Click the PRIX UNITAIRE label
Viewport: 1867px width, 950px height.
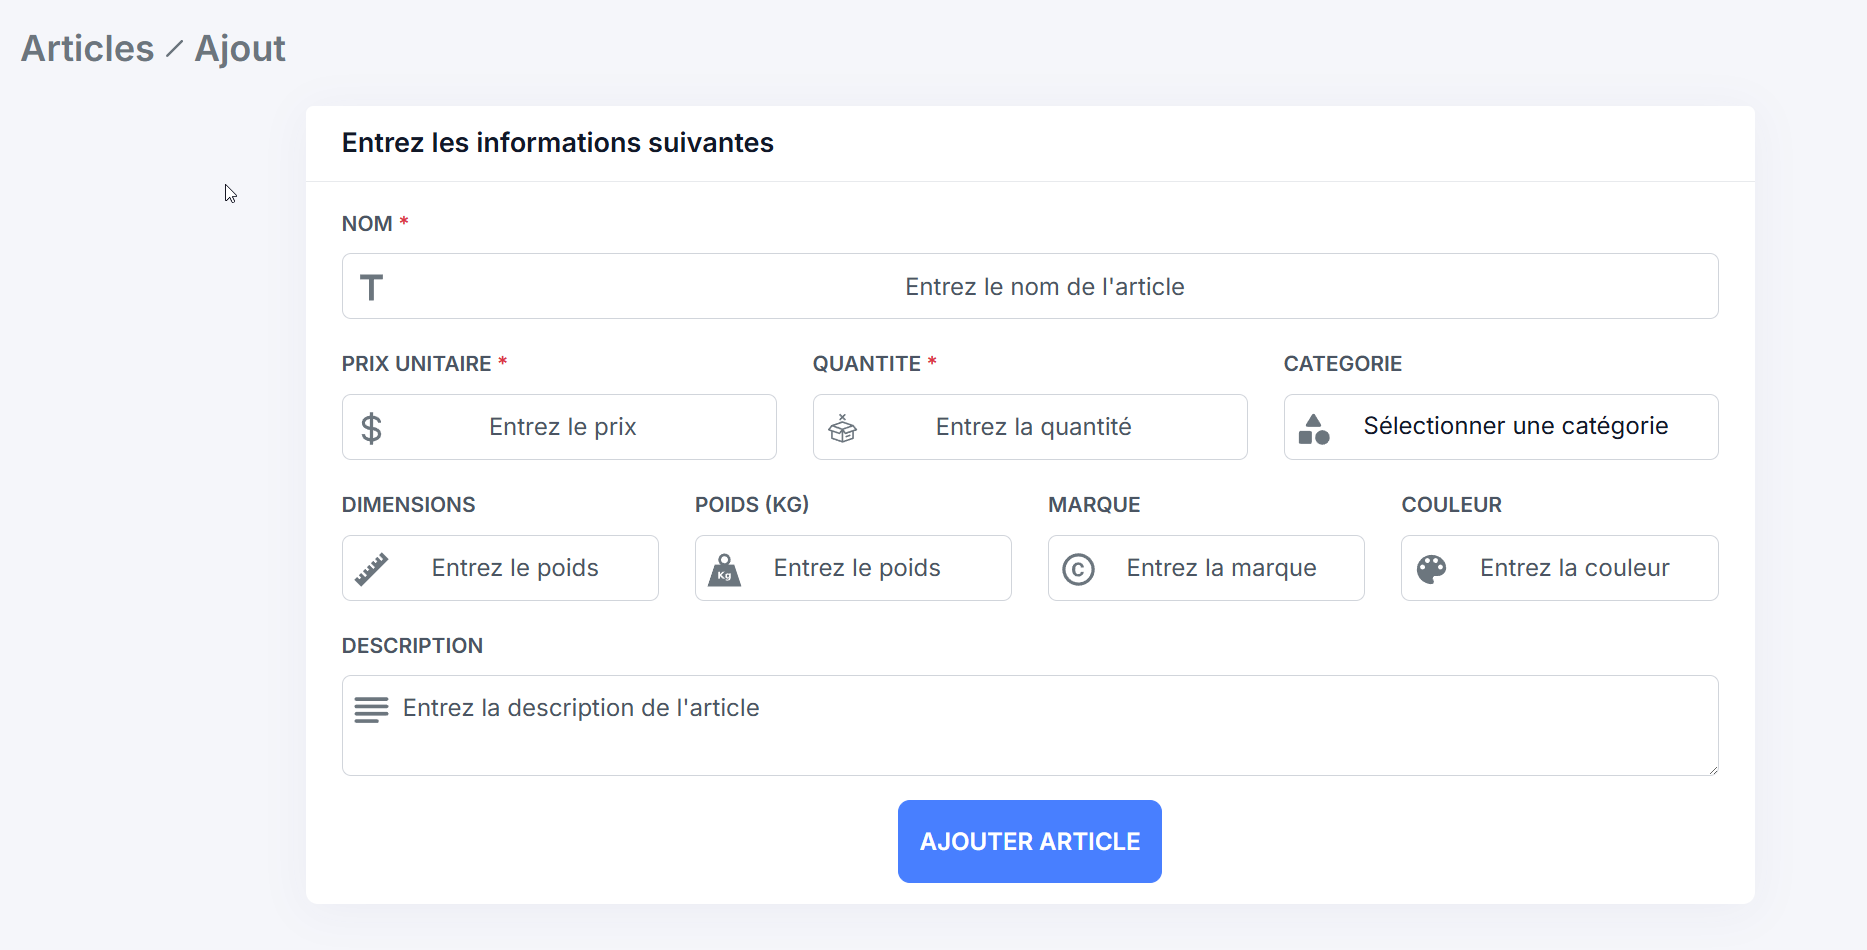point(416,364)
